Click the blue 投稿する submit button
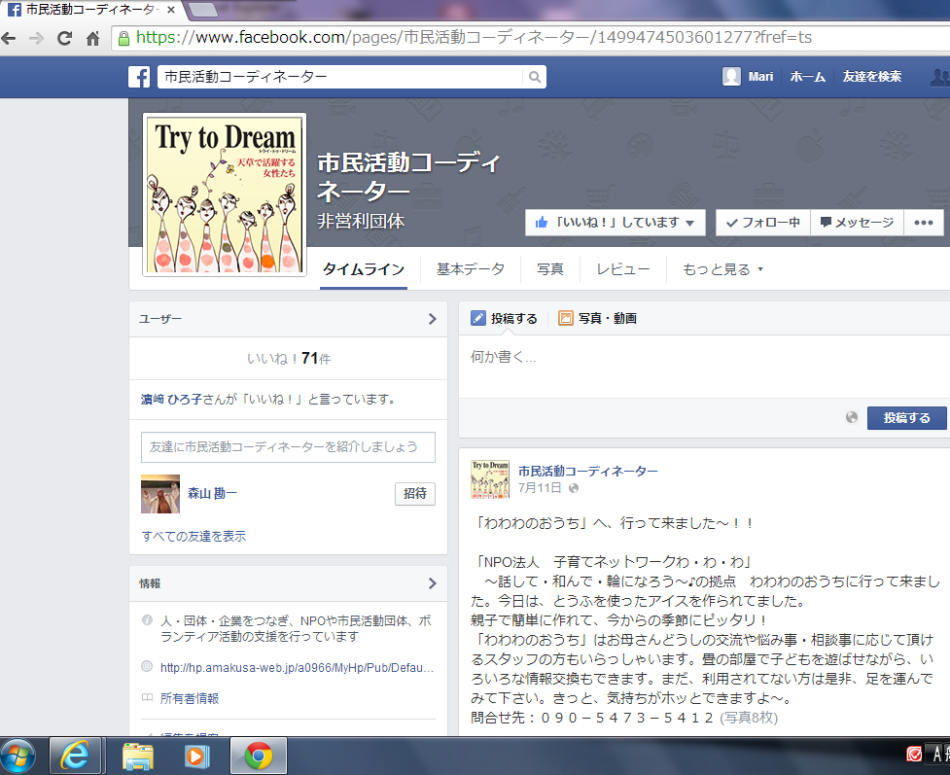Screen dimensions: 950x775 pyautogui.click(x=906, y=418)
